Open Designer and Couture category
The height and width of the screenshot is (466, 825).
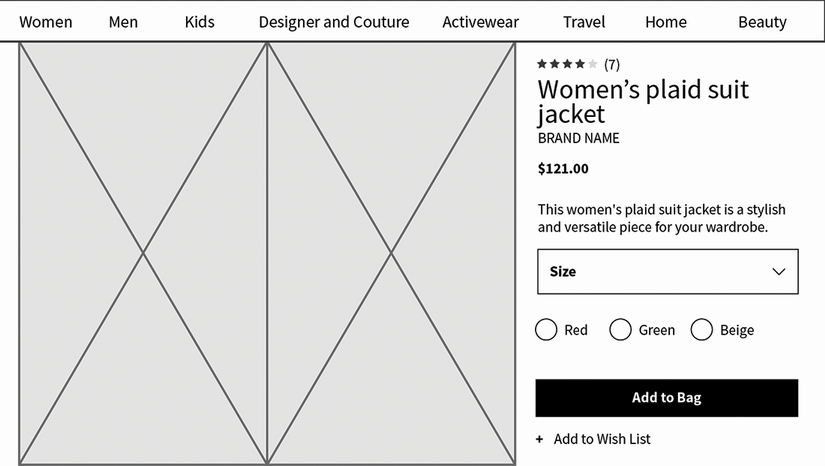click(x=333, y=22)
